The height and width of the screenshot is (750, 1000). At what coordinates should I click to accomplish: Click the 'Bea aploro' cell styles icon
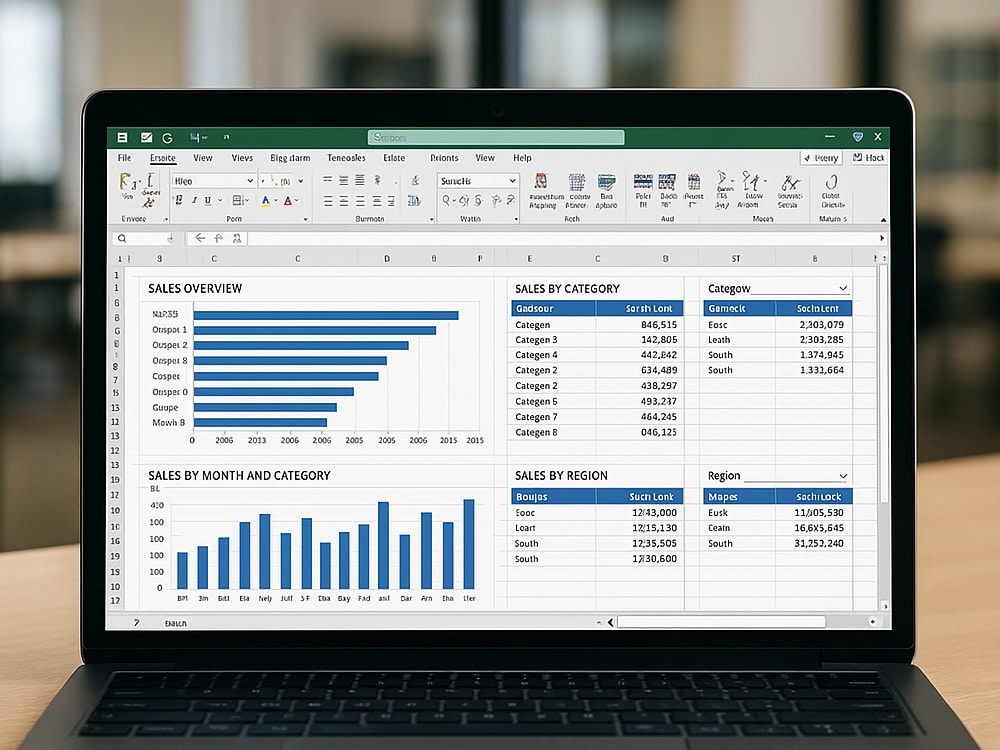pyautogui.click(x=606, y=182)
